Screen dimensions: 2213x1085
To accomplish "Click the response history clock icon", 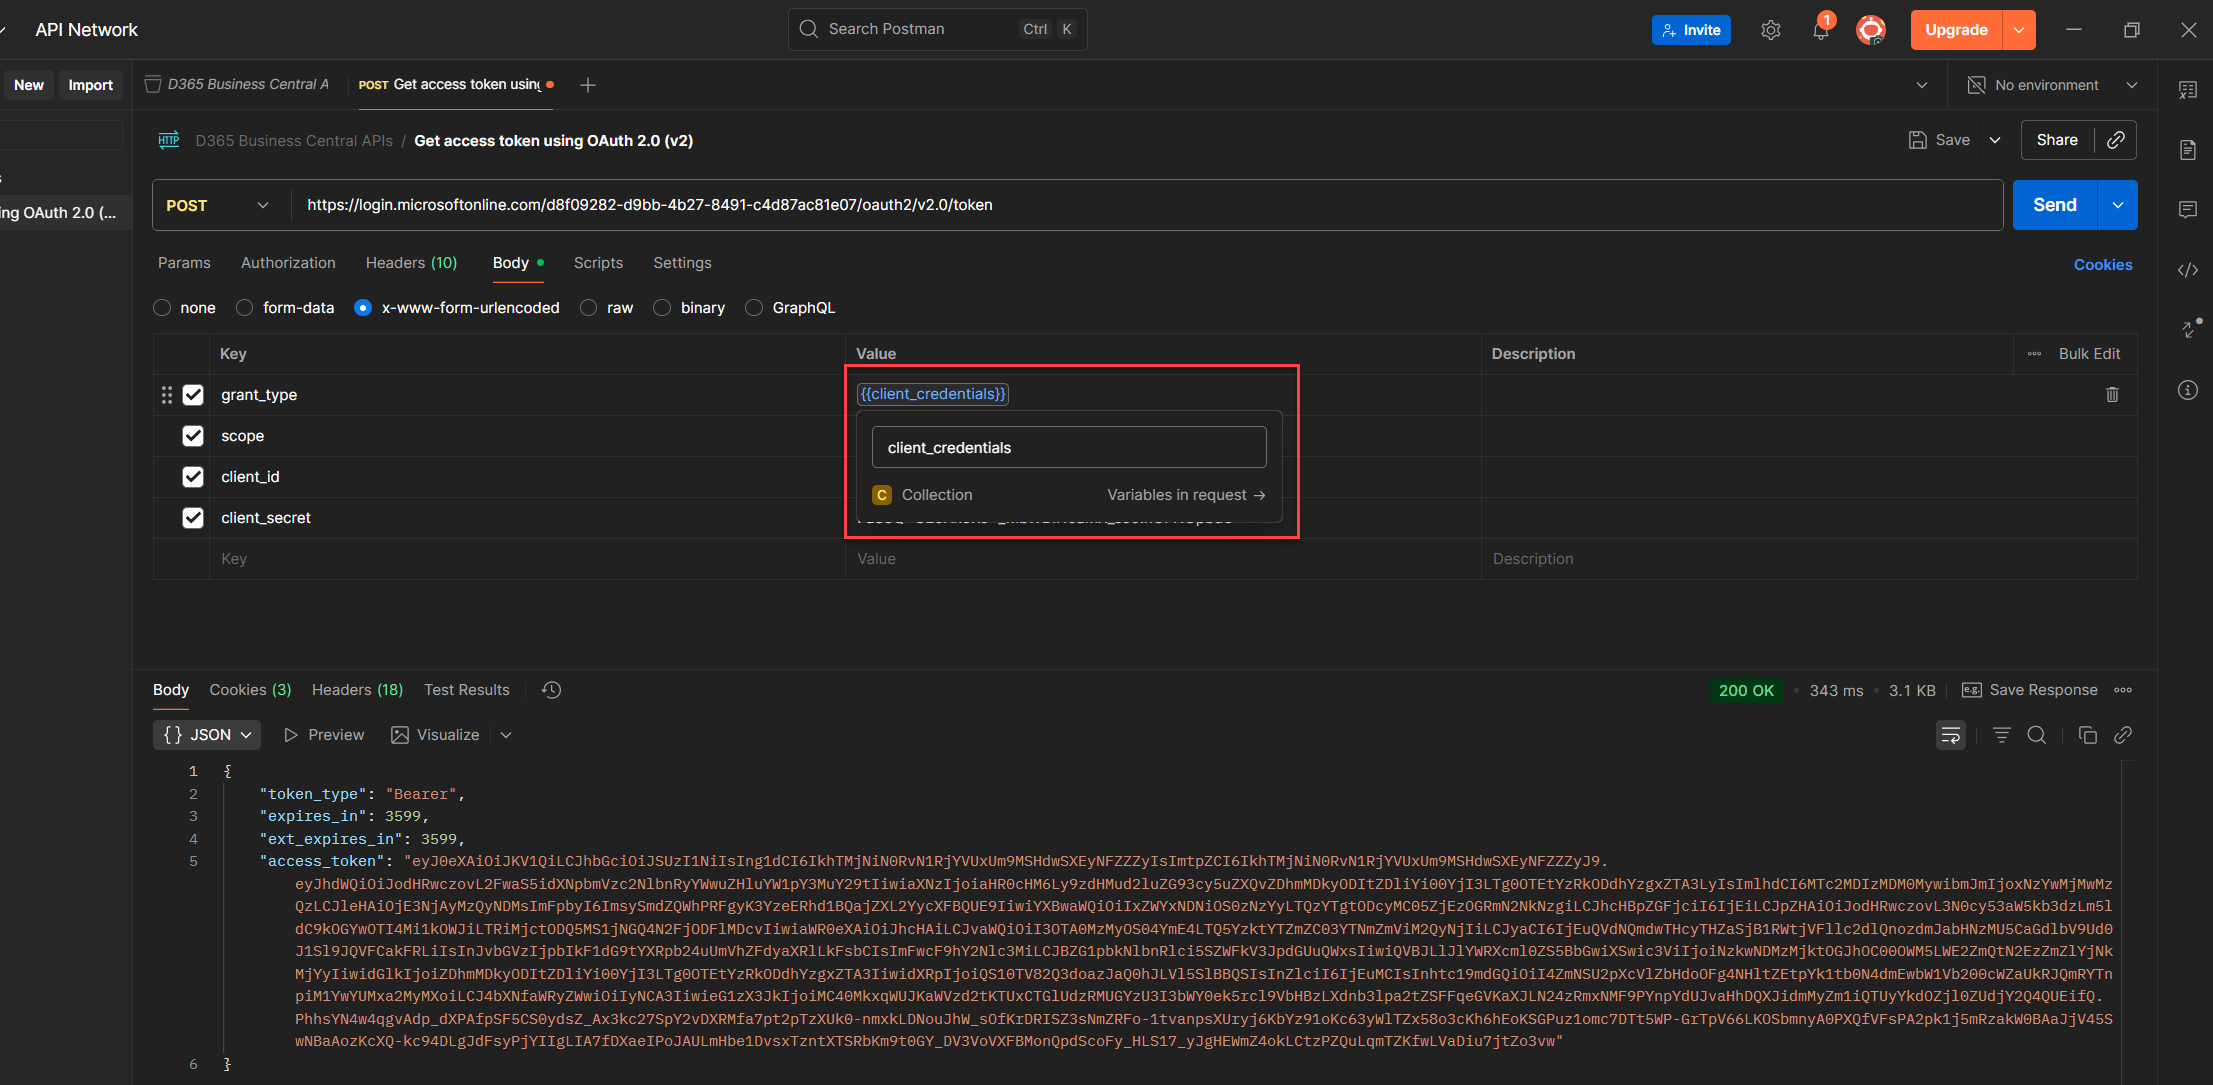I will (551, 690).
